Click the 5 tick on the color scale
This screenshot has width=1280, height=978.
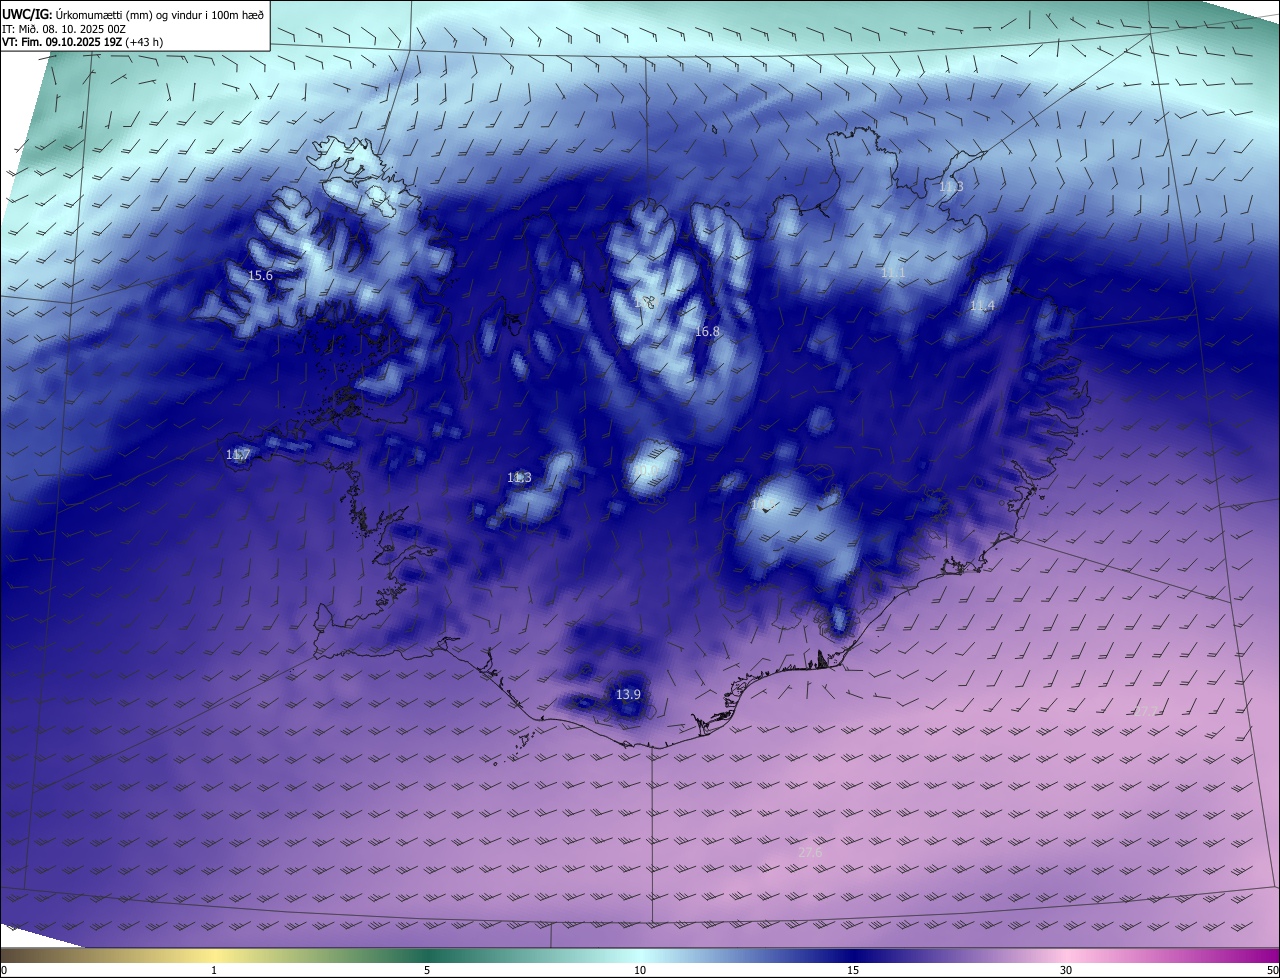427,970
